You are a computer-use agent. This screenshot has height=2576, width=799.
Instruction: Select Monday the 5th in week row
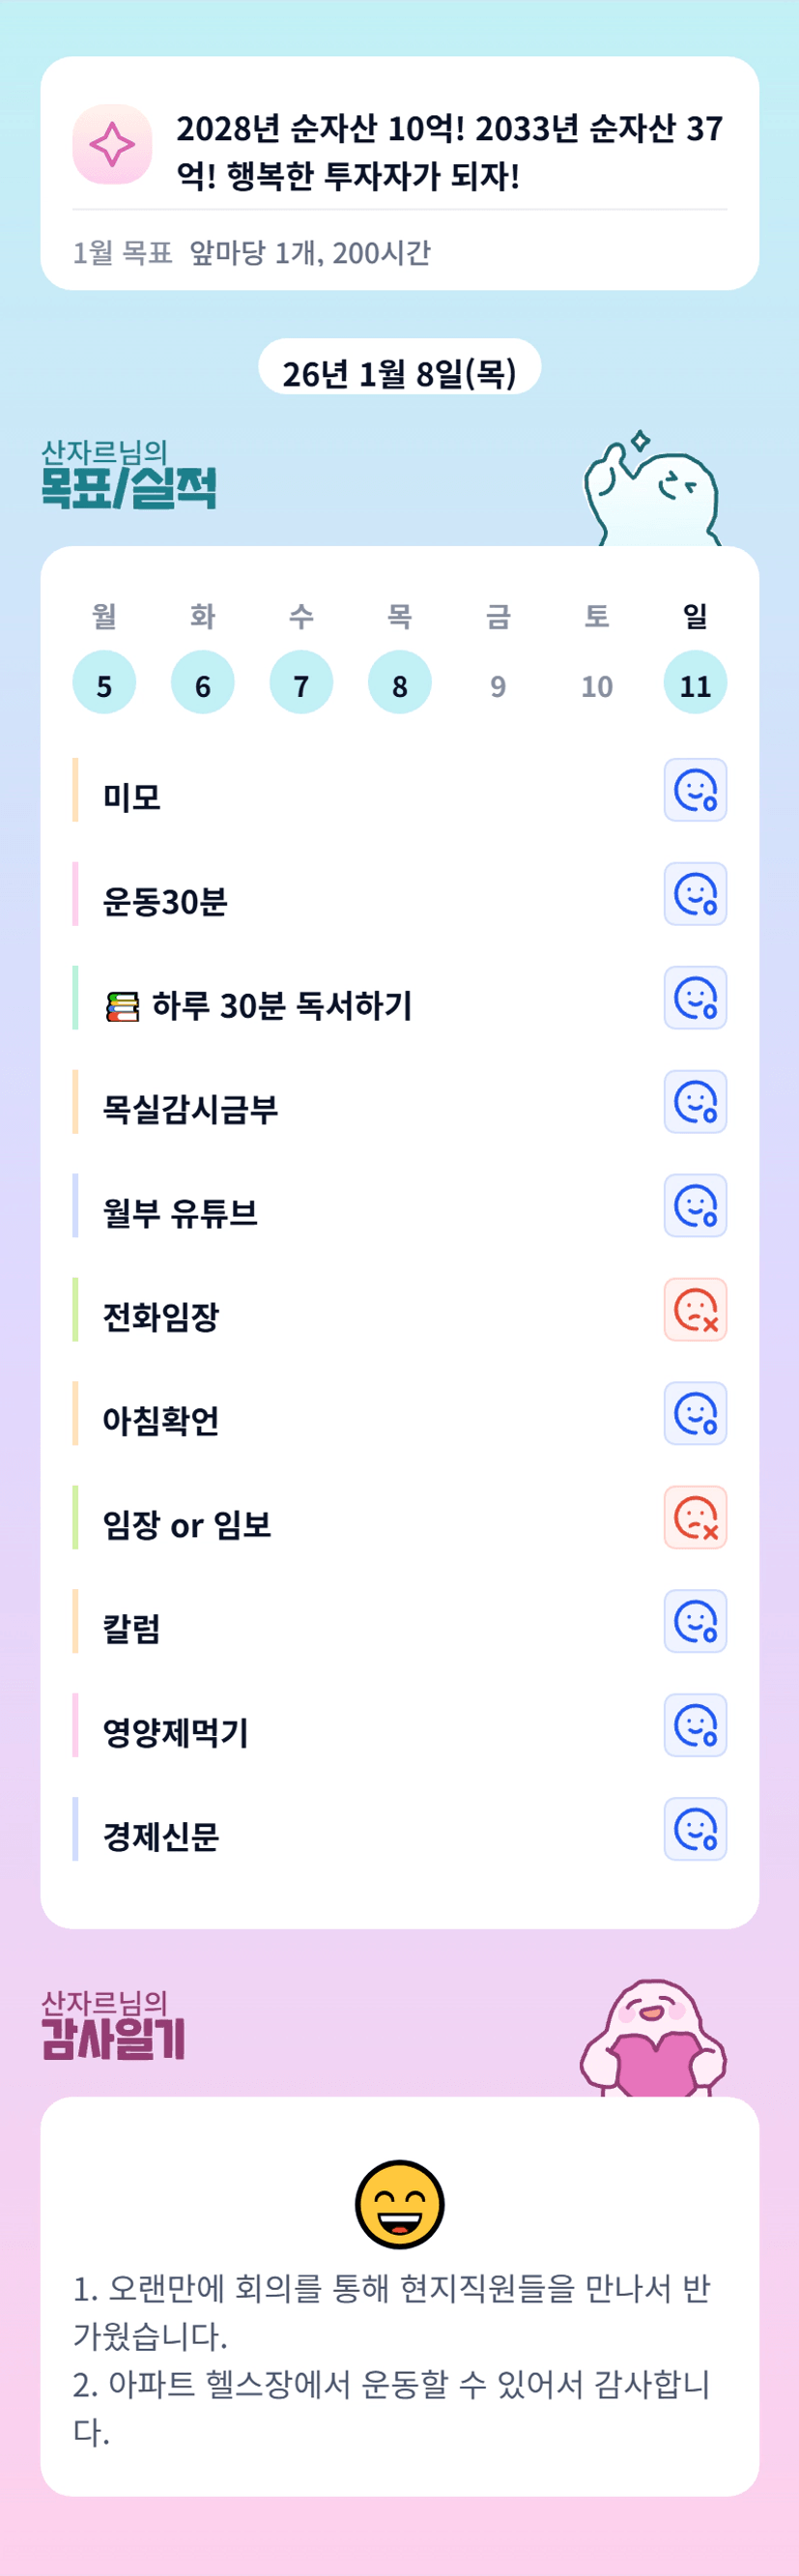coord(104,683)
